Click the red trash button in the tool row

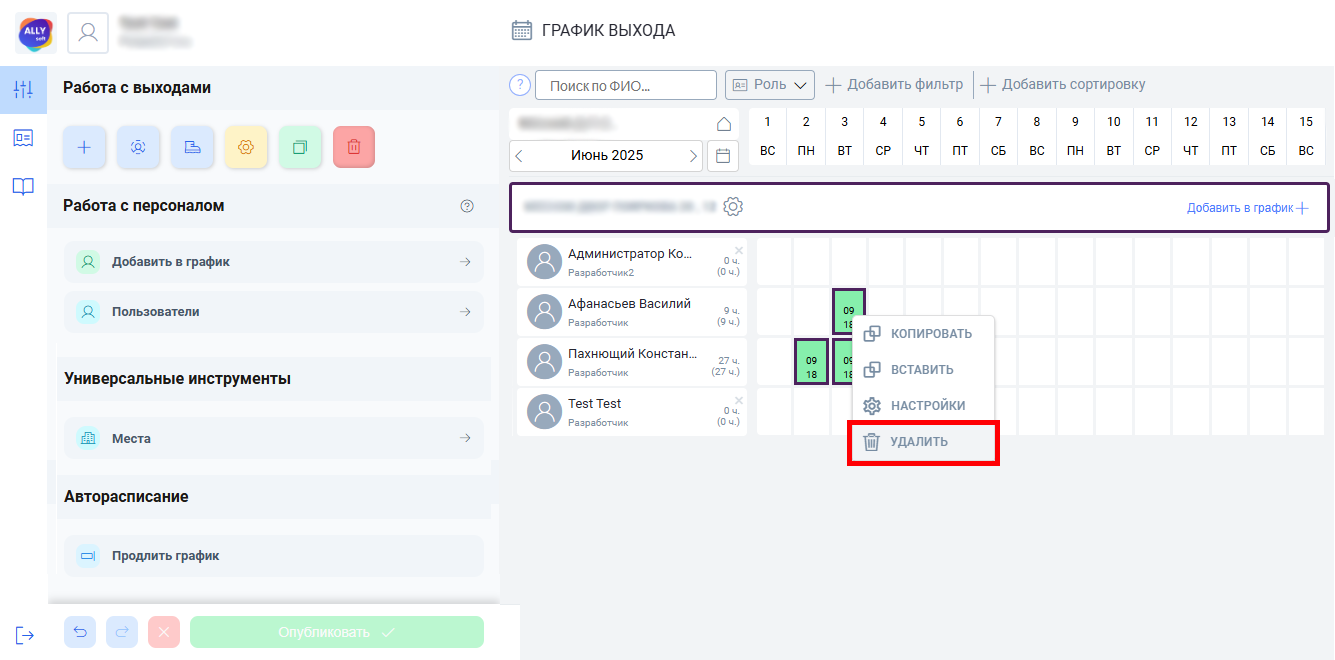(354, 147)
